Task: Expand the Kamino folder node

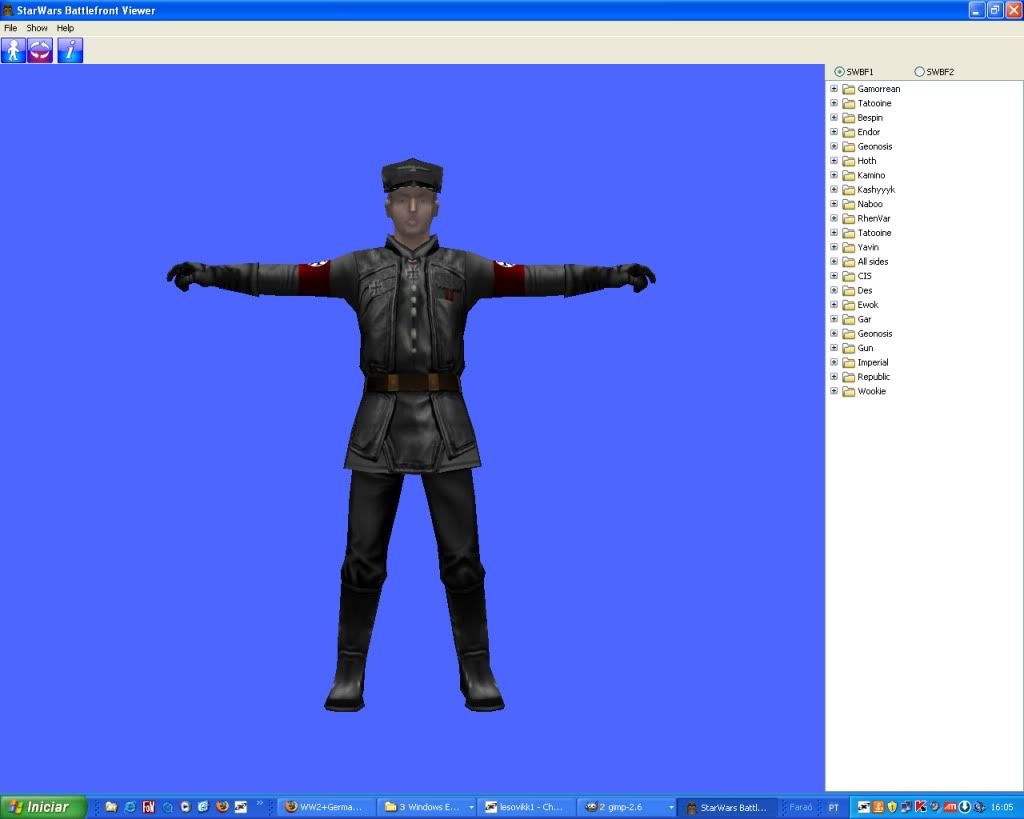Action: pyautogui.click(x=834, y=175)
